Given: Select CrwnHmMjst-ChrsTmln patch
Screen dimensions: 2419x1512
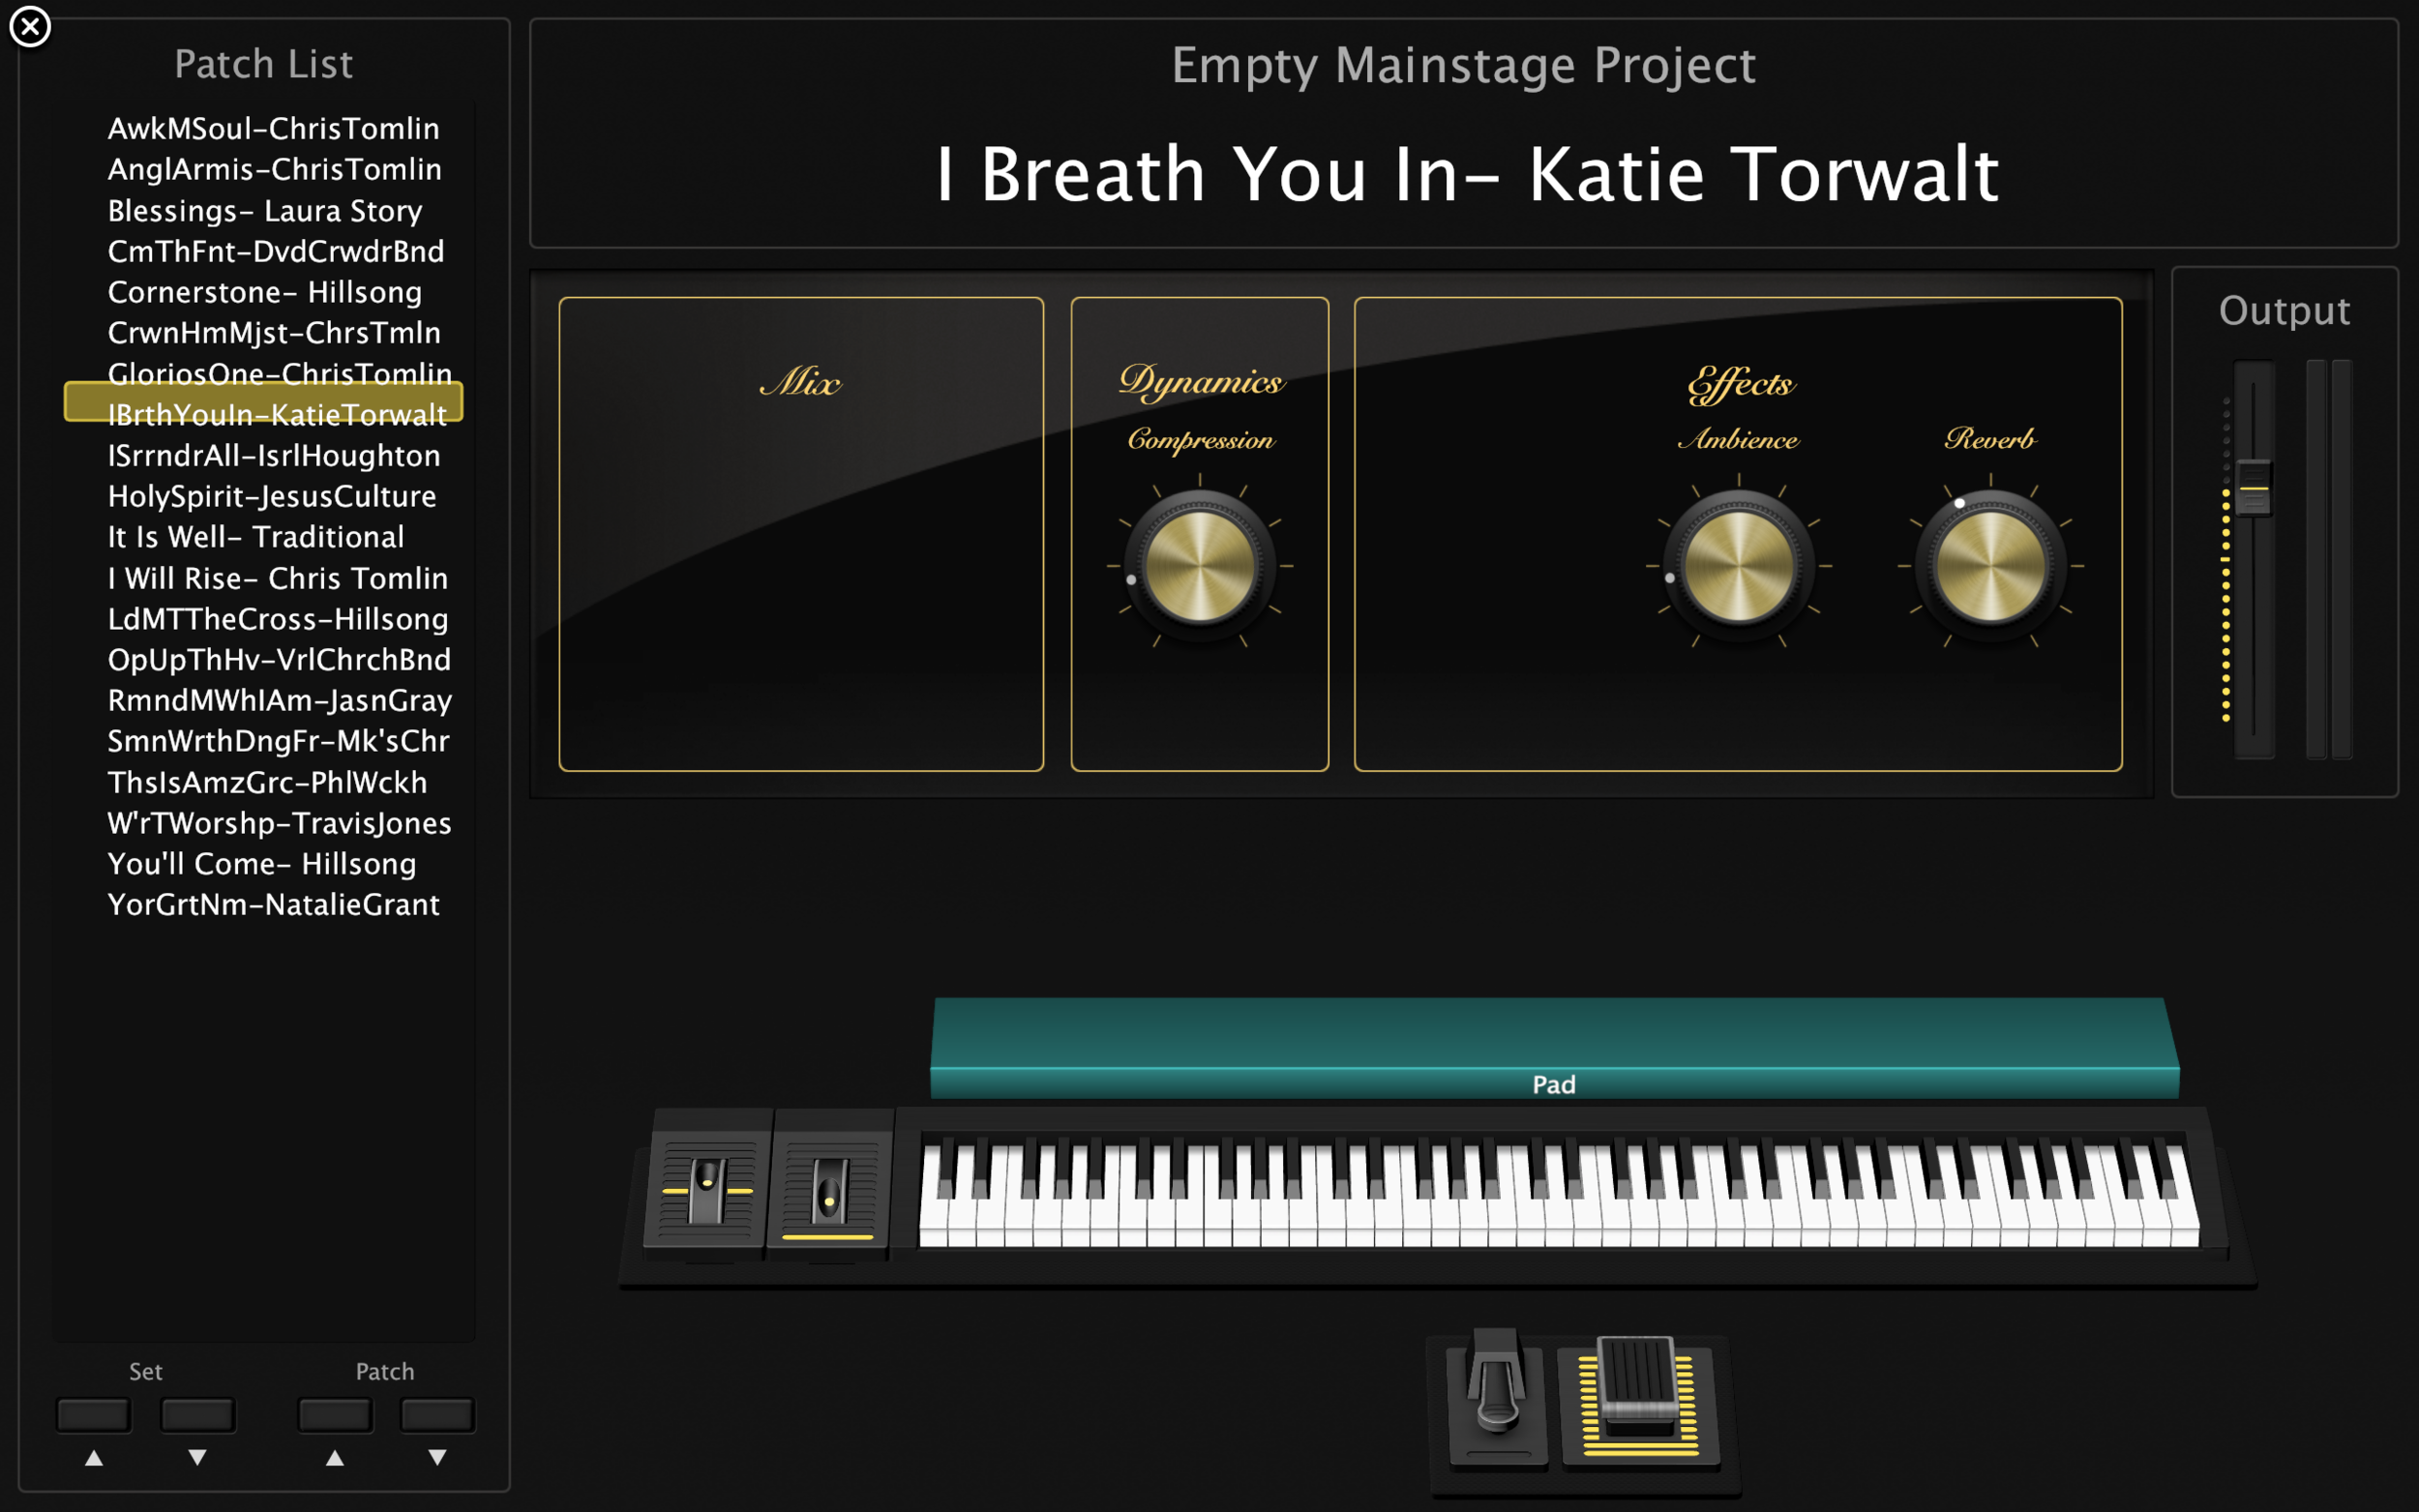Looking at the screenshot, I should tap(273, 332).
